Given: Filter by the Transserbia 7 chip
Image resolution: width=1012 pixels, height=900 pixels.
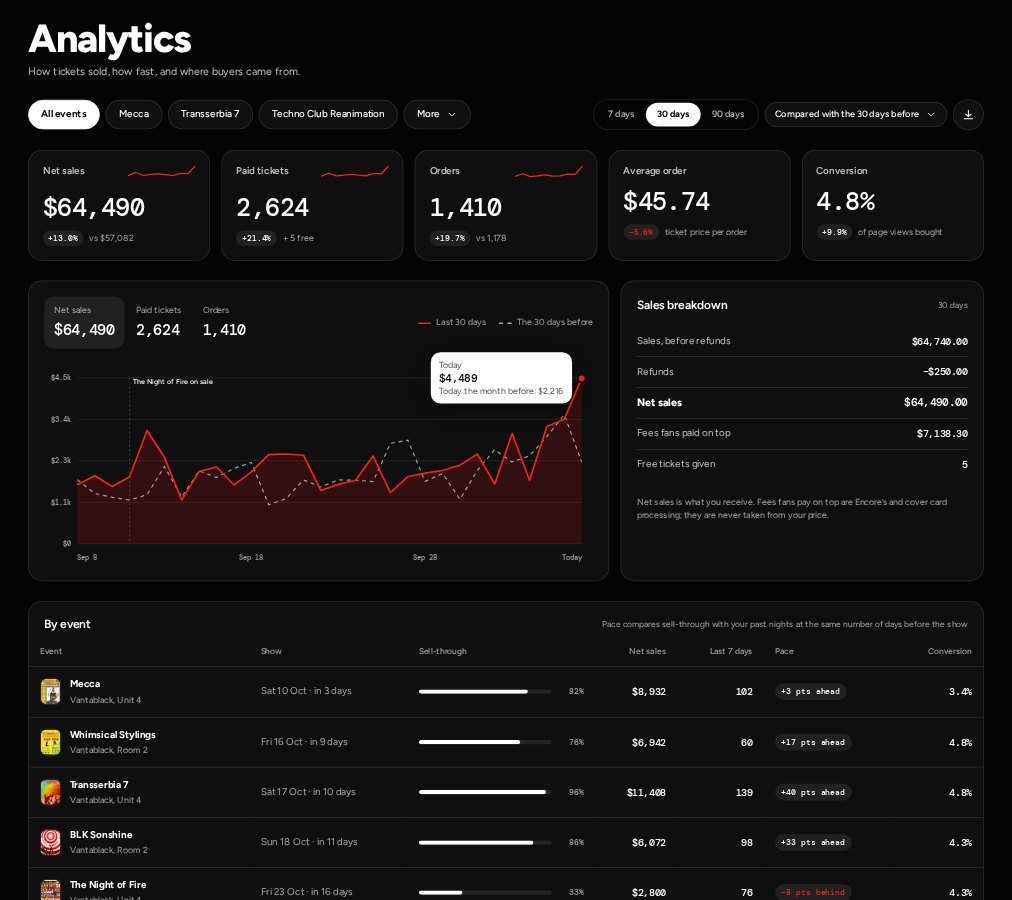Looking at the screenshot, I should point(210,114).
